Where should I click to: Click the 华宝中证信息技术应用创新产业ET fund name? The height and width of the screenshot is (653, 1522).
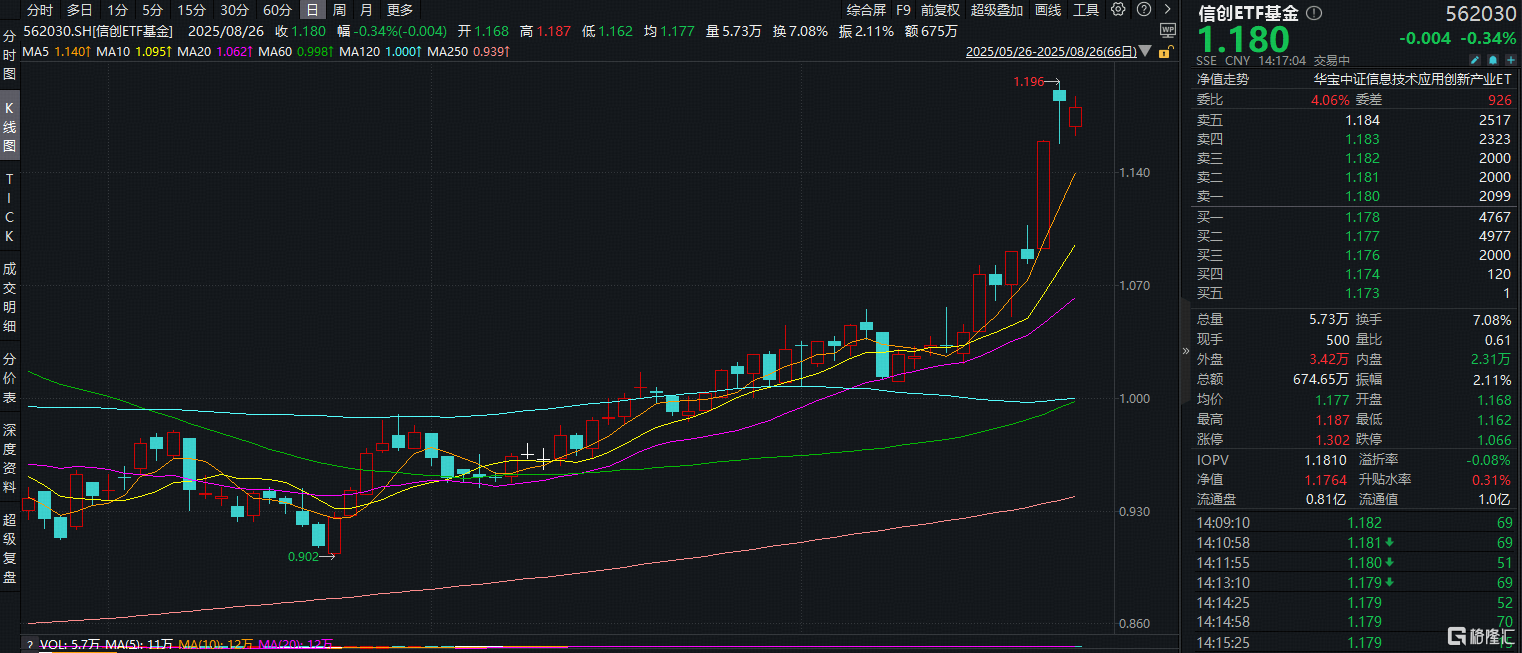(x=1411, y=80)
